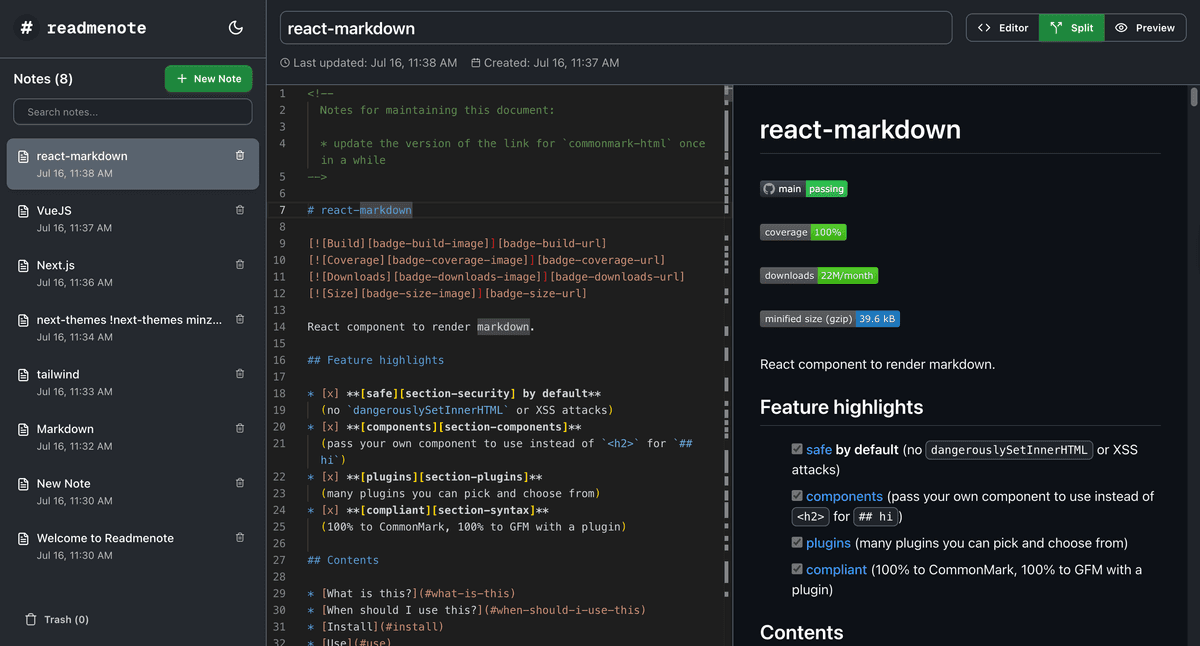Open the tailwind note
The image size is (1200, 646).
133,382
